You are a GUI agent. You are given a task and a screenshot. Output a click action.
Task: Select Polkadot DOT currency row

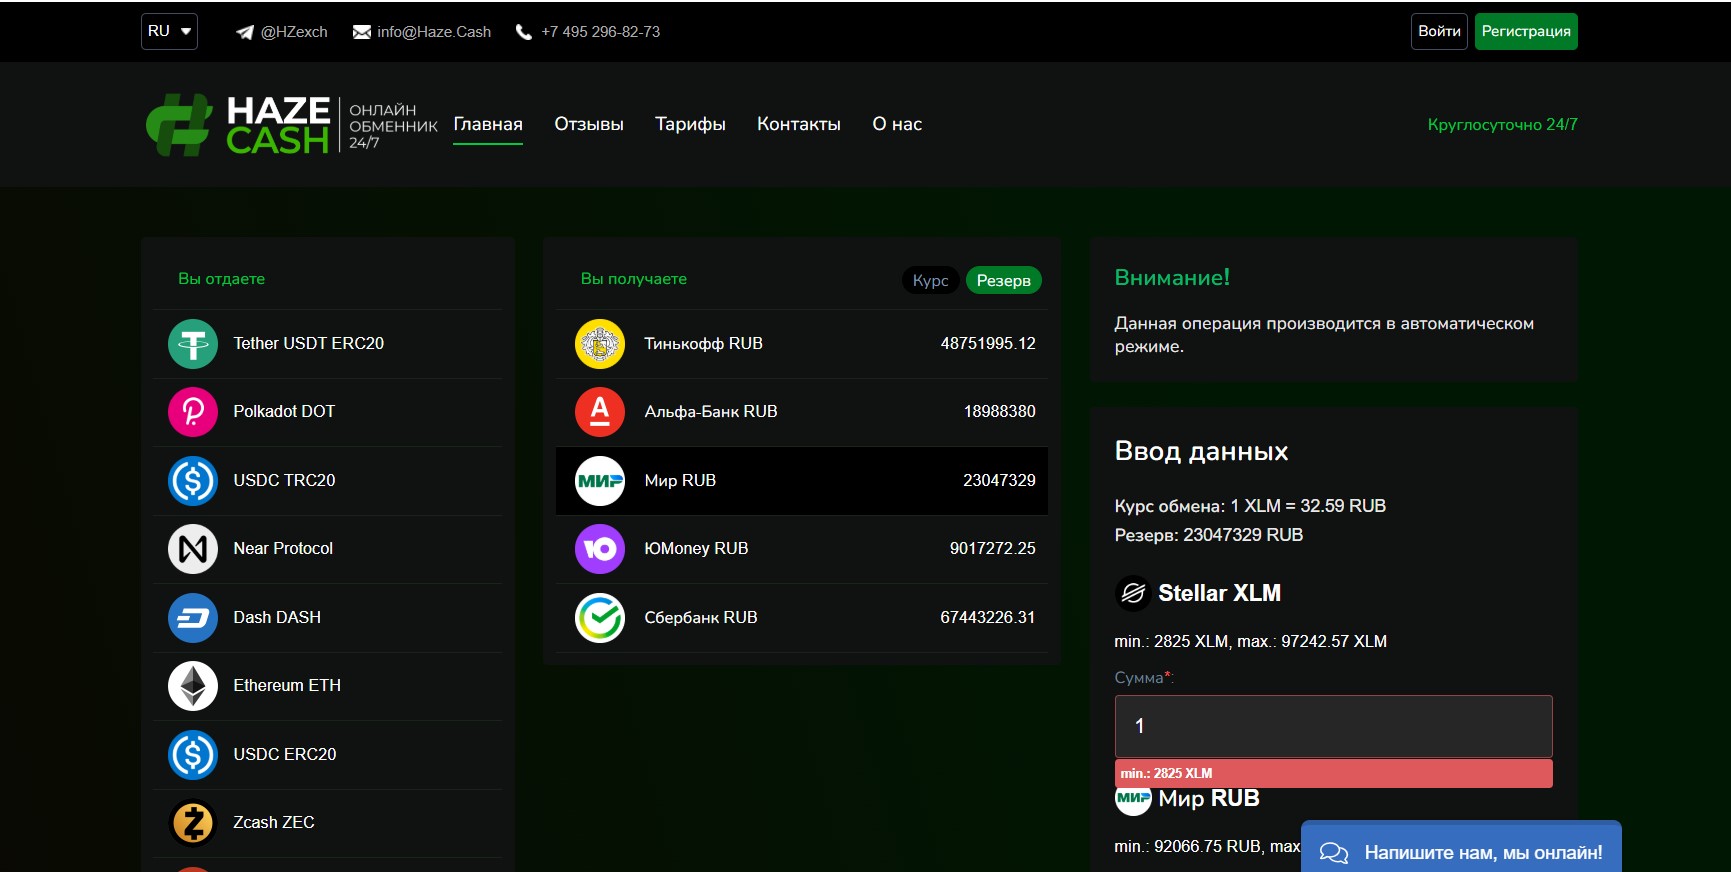327,412
